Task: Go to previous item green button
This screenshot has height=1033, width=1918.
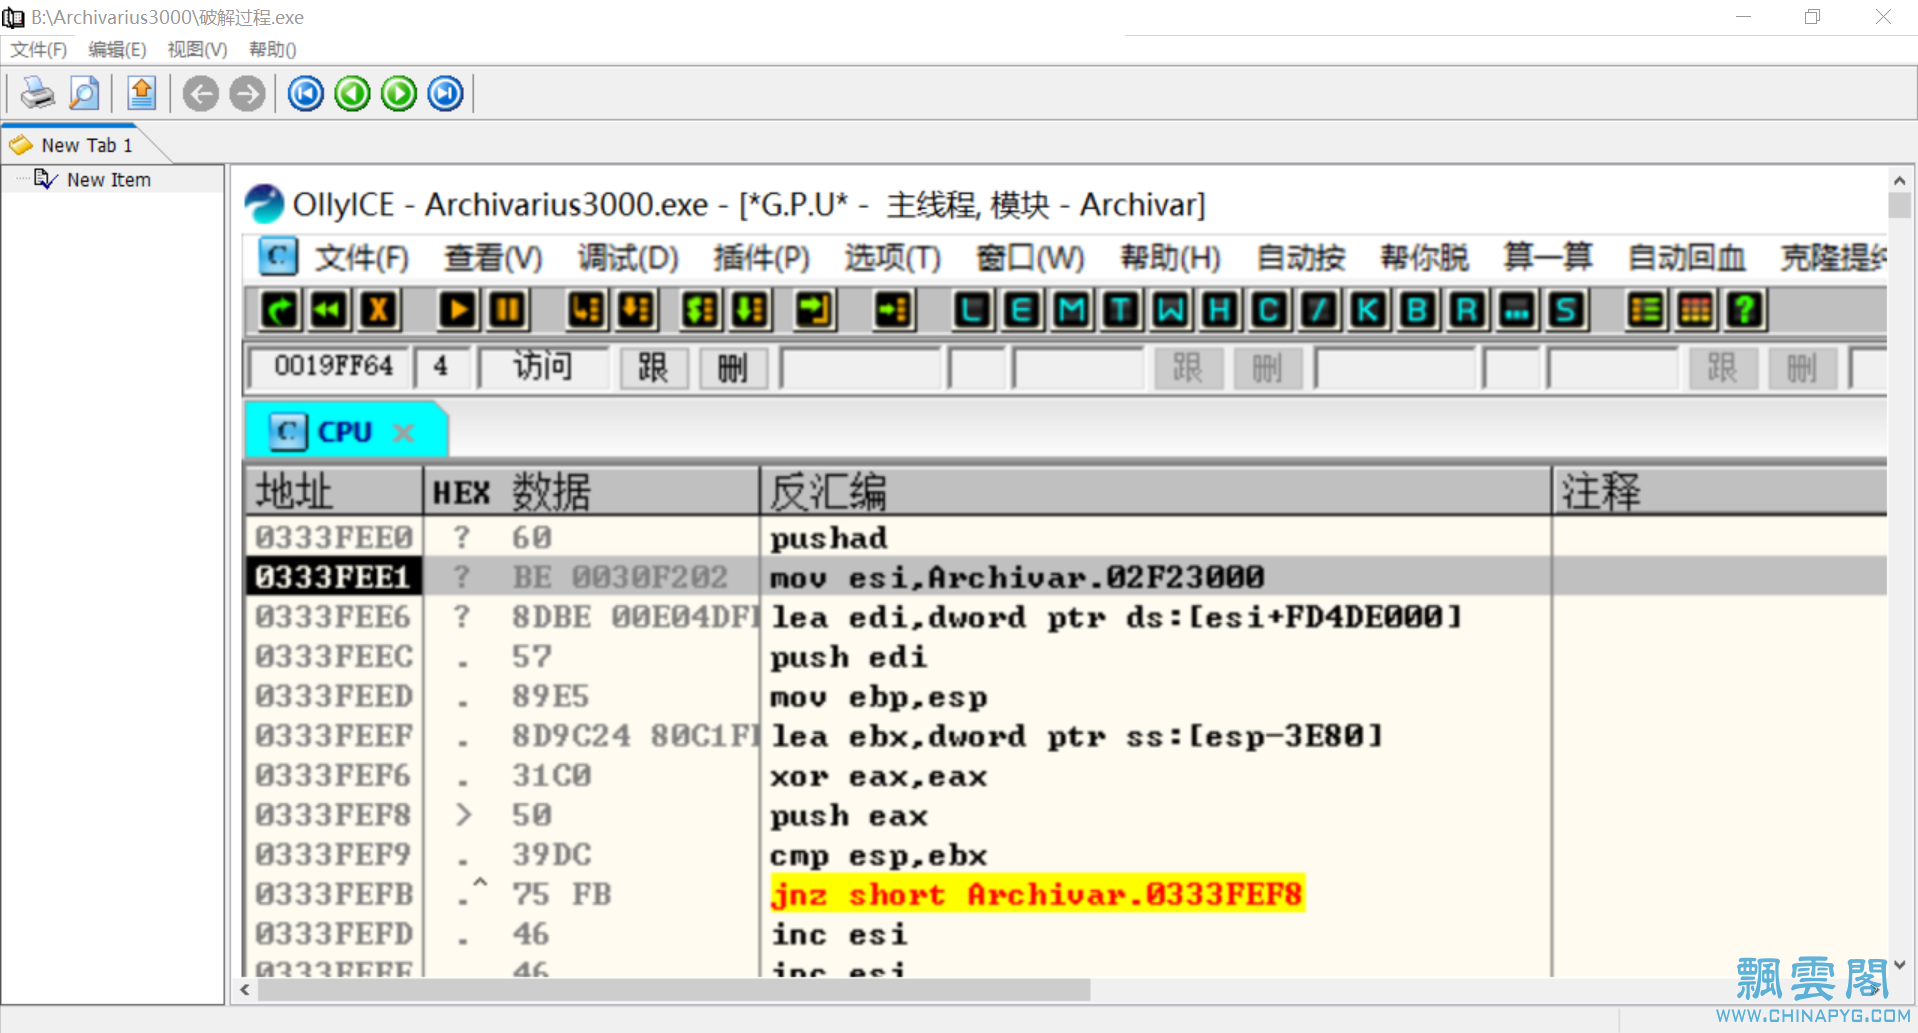Action: [352, 94]
